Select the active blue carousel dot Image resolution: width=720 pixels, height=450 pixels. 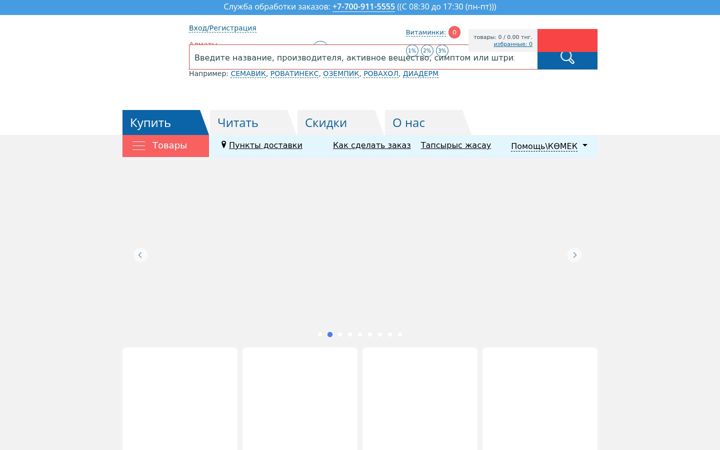pos(330,334)
